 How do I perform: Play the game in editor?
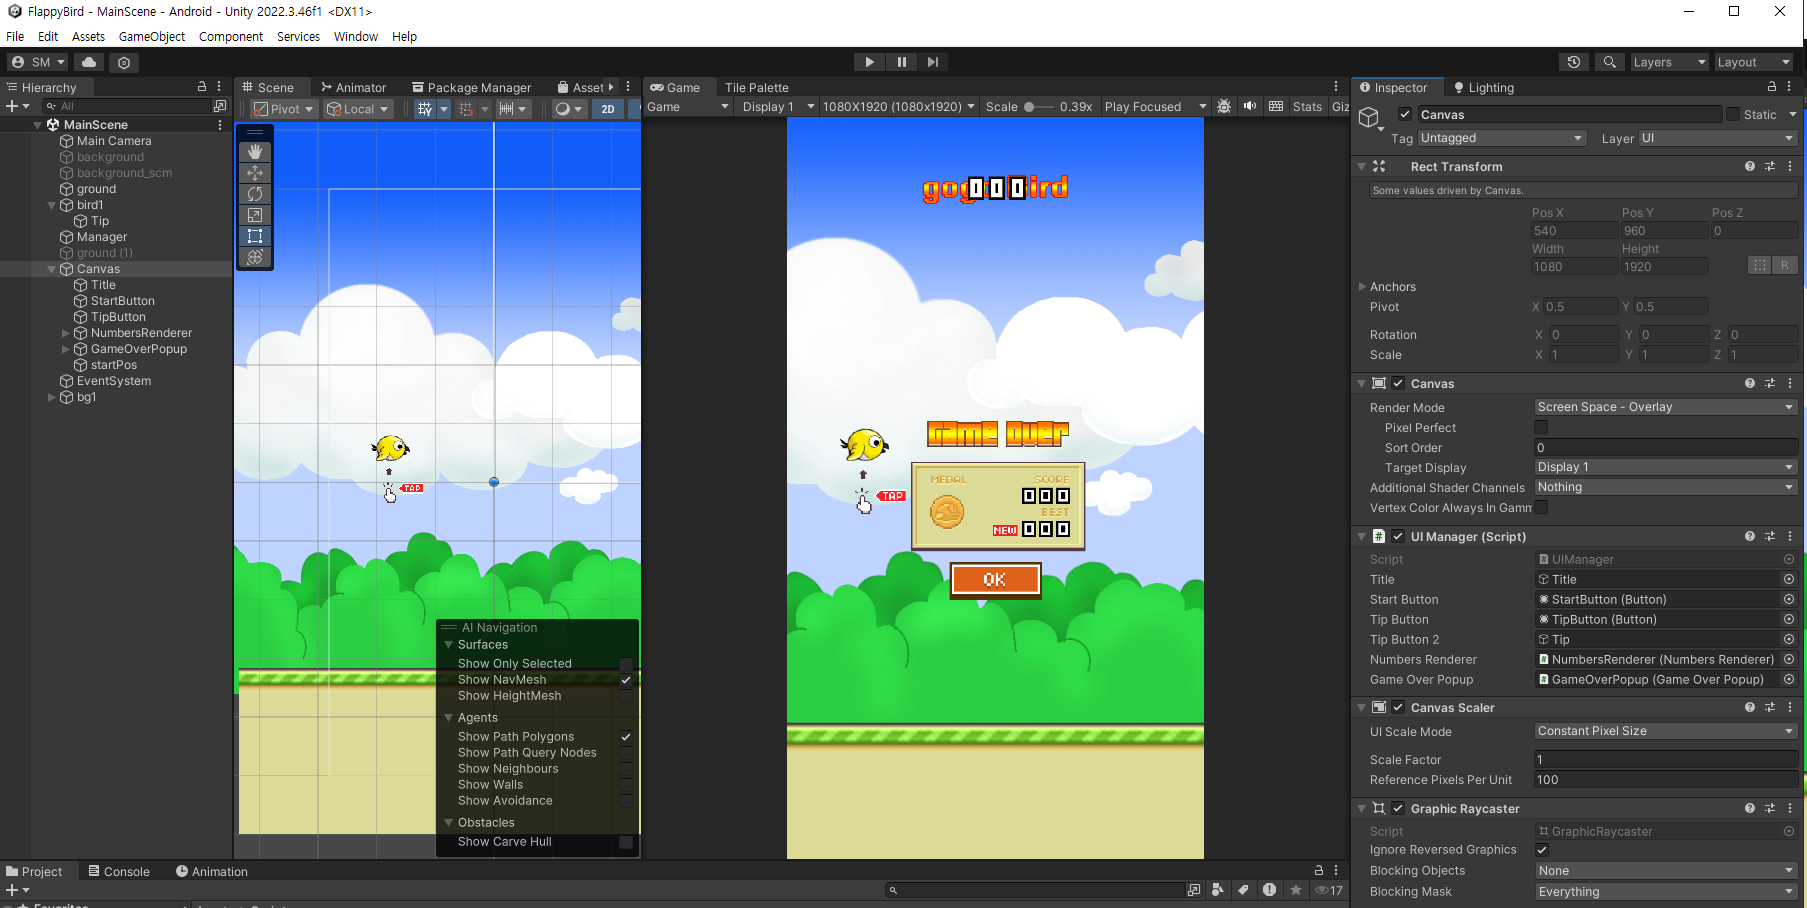coord(869,62)
